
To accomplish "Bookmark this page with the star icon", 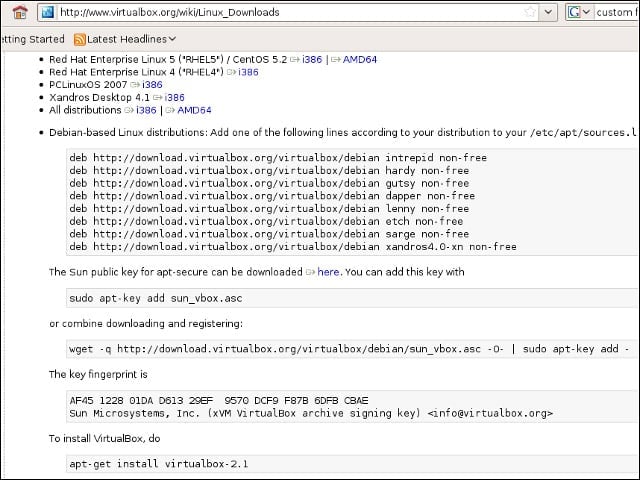I will pyautogui.click(x=530, y=12).
